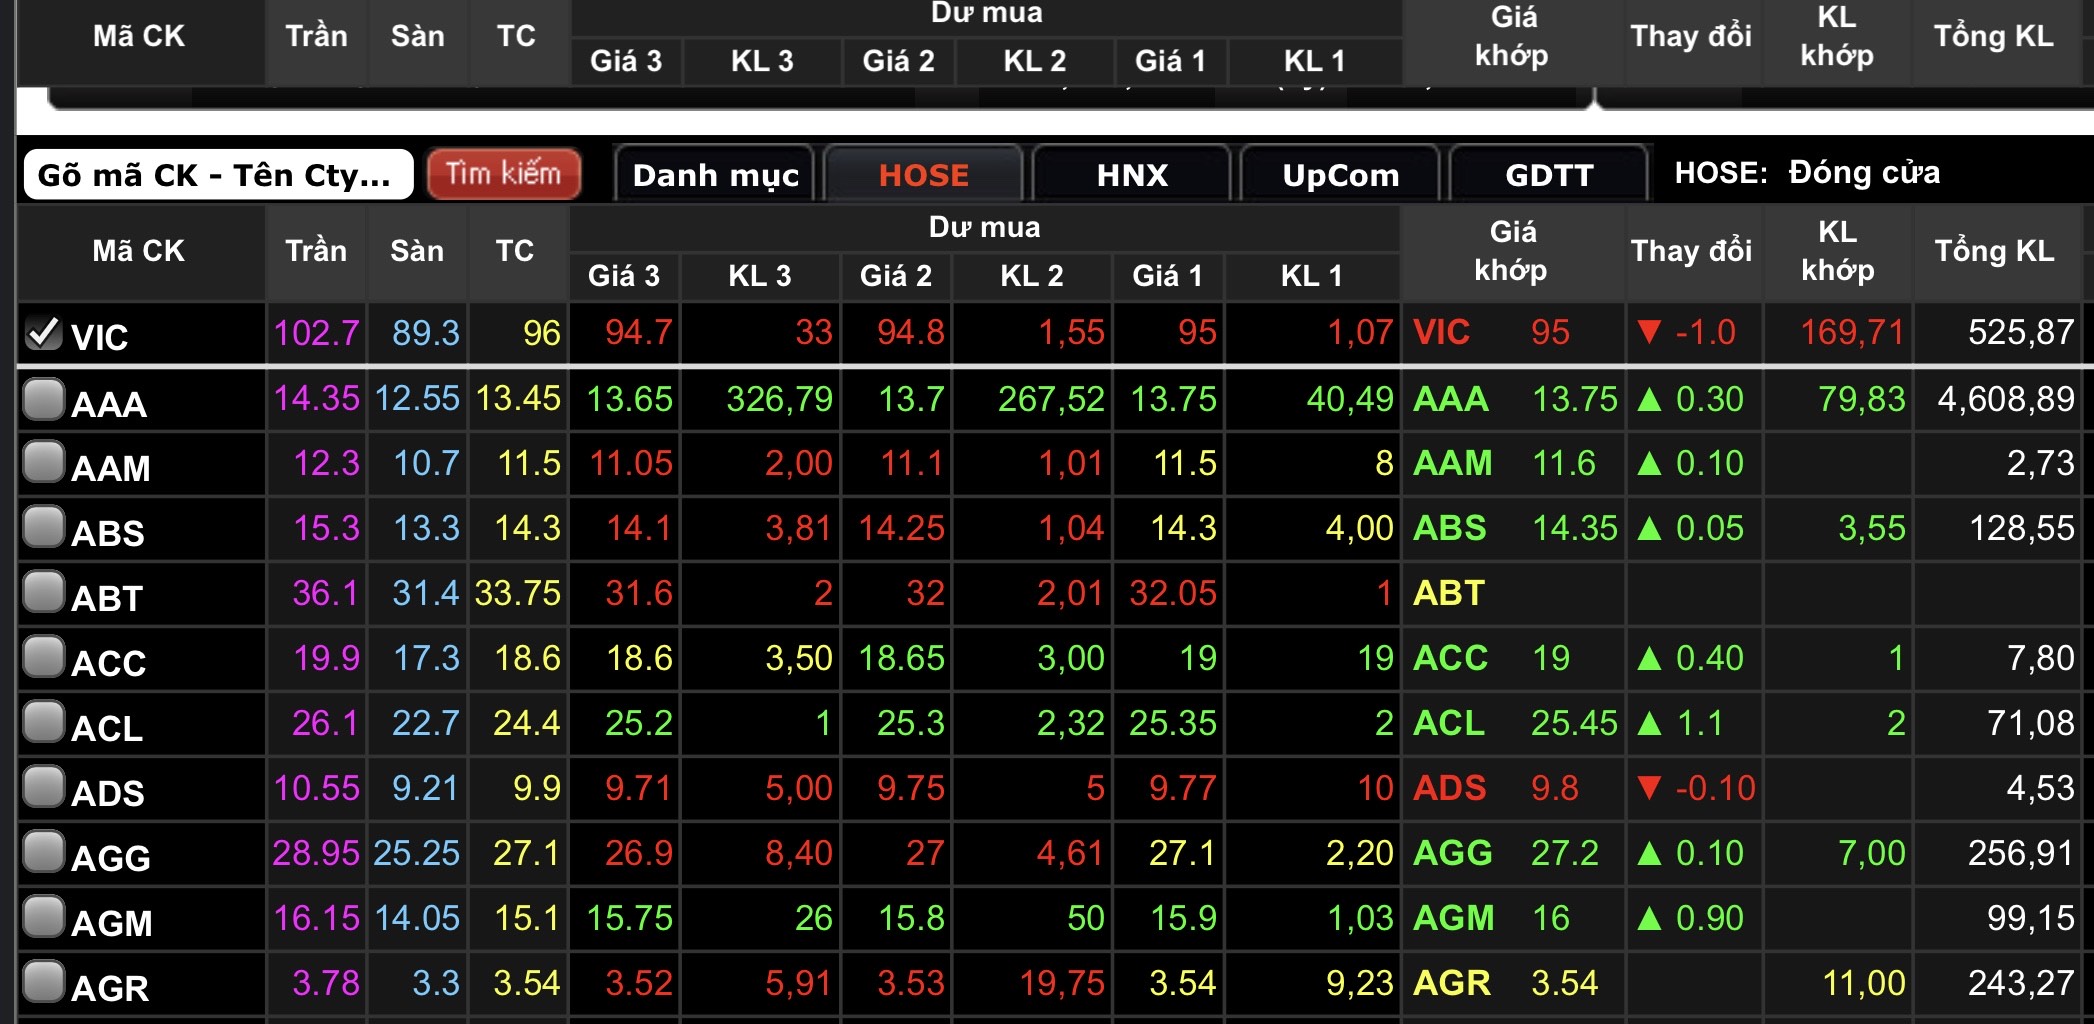Select the ACC ticker in Mã CK column

pyautogui.click(x=109, y=663)
